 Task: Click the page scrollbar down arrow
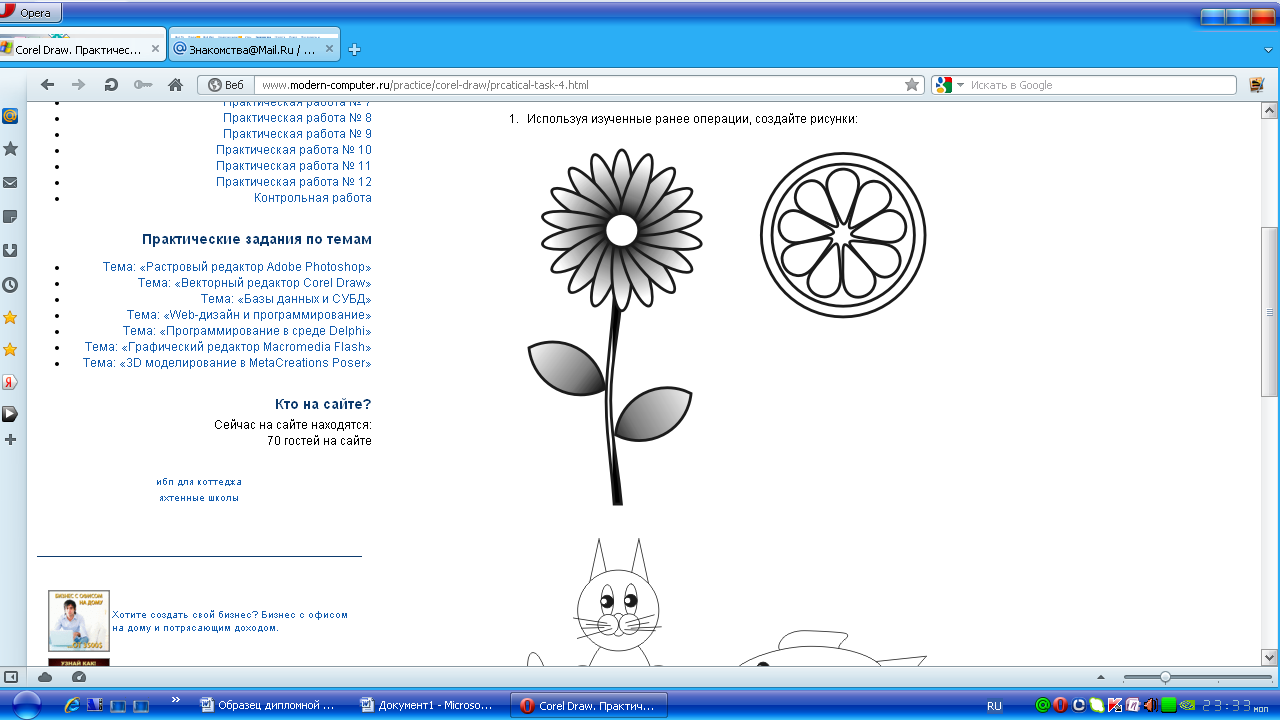point(1270,657)
